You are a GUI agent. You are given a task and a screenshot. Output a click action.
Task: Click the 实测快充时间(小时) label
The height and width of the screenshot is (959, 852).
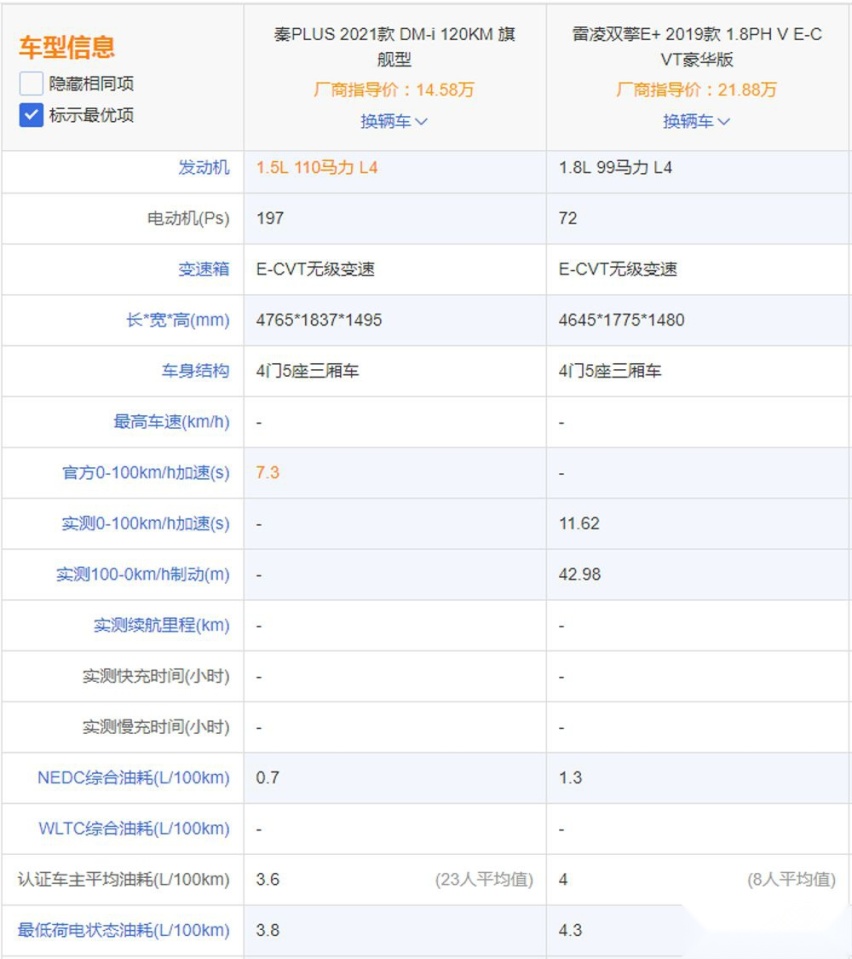click(156, 676)
